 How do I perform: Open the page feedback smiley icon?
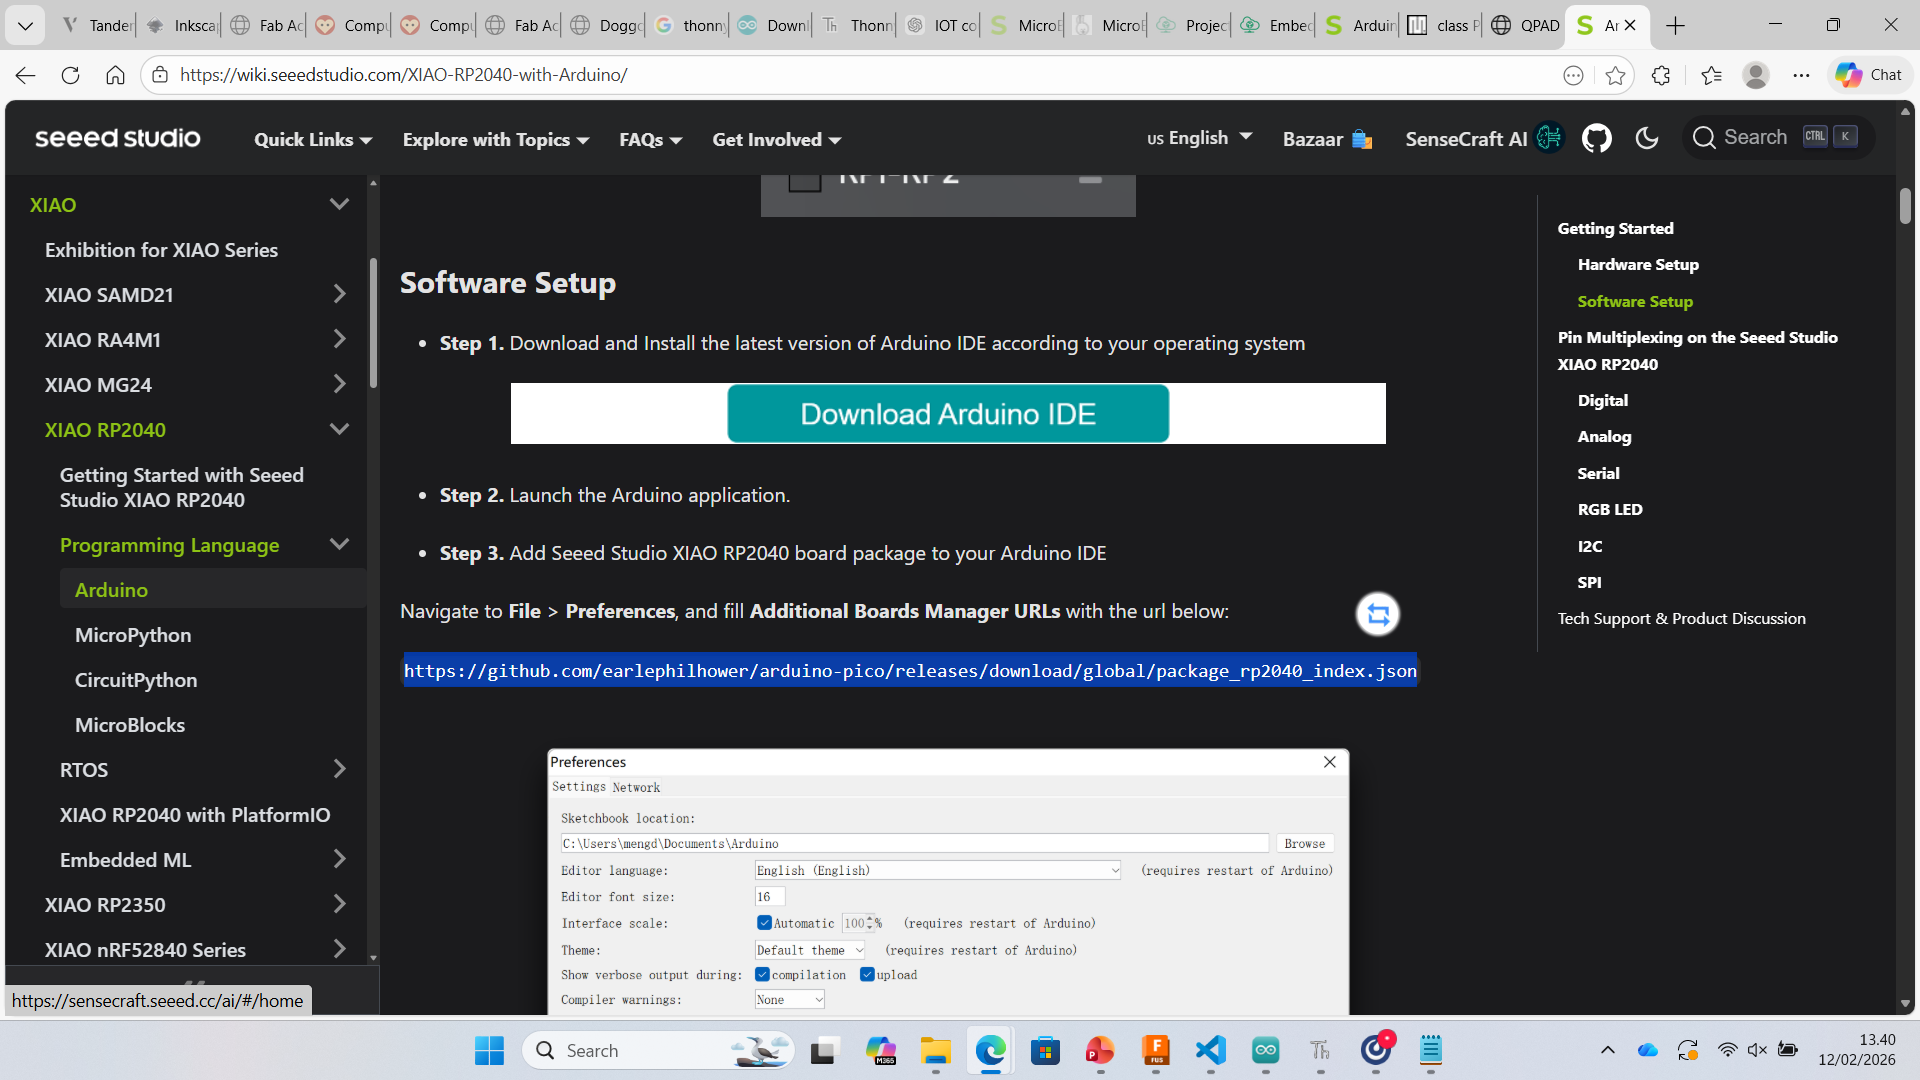tap(1573, 75)
